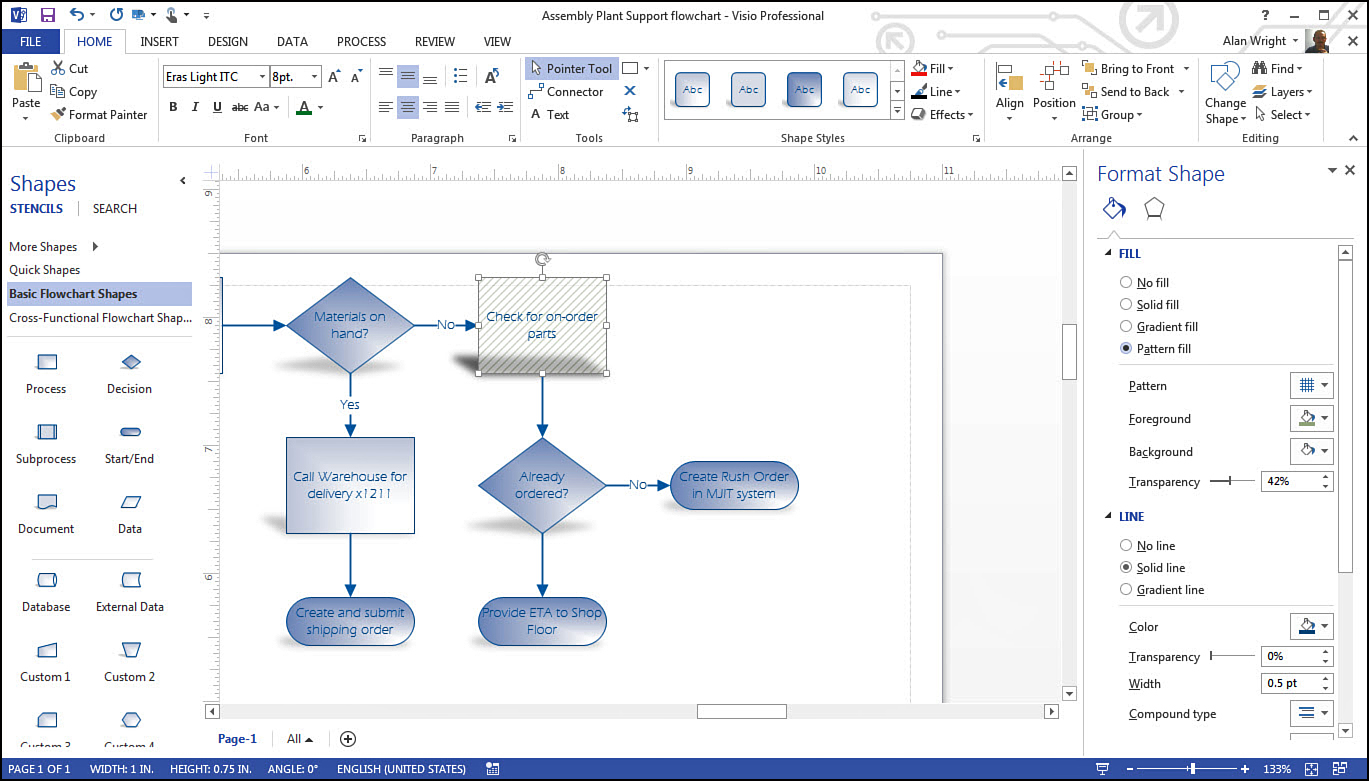Click the Connection Point X tool

[x=630, y=91]
